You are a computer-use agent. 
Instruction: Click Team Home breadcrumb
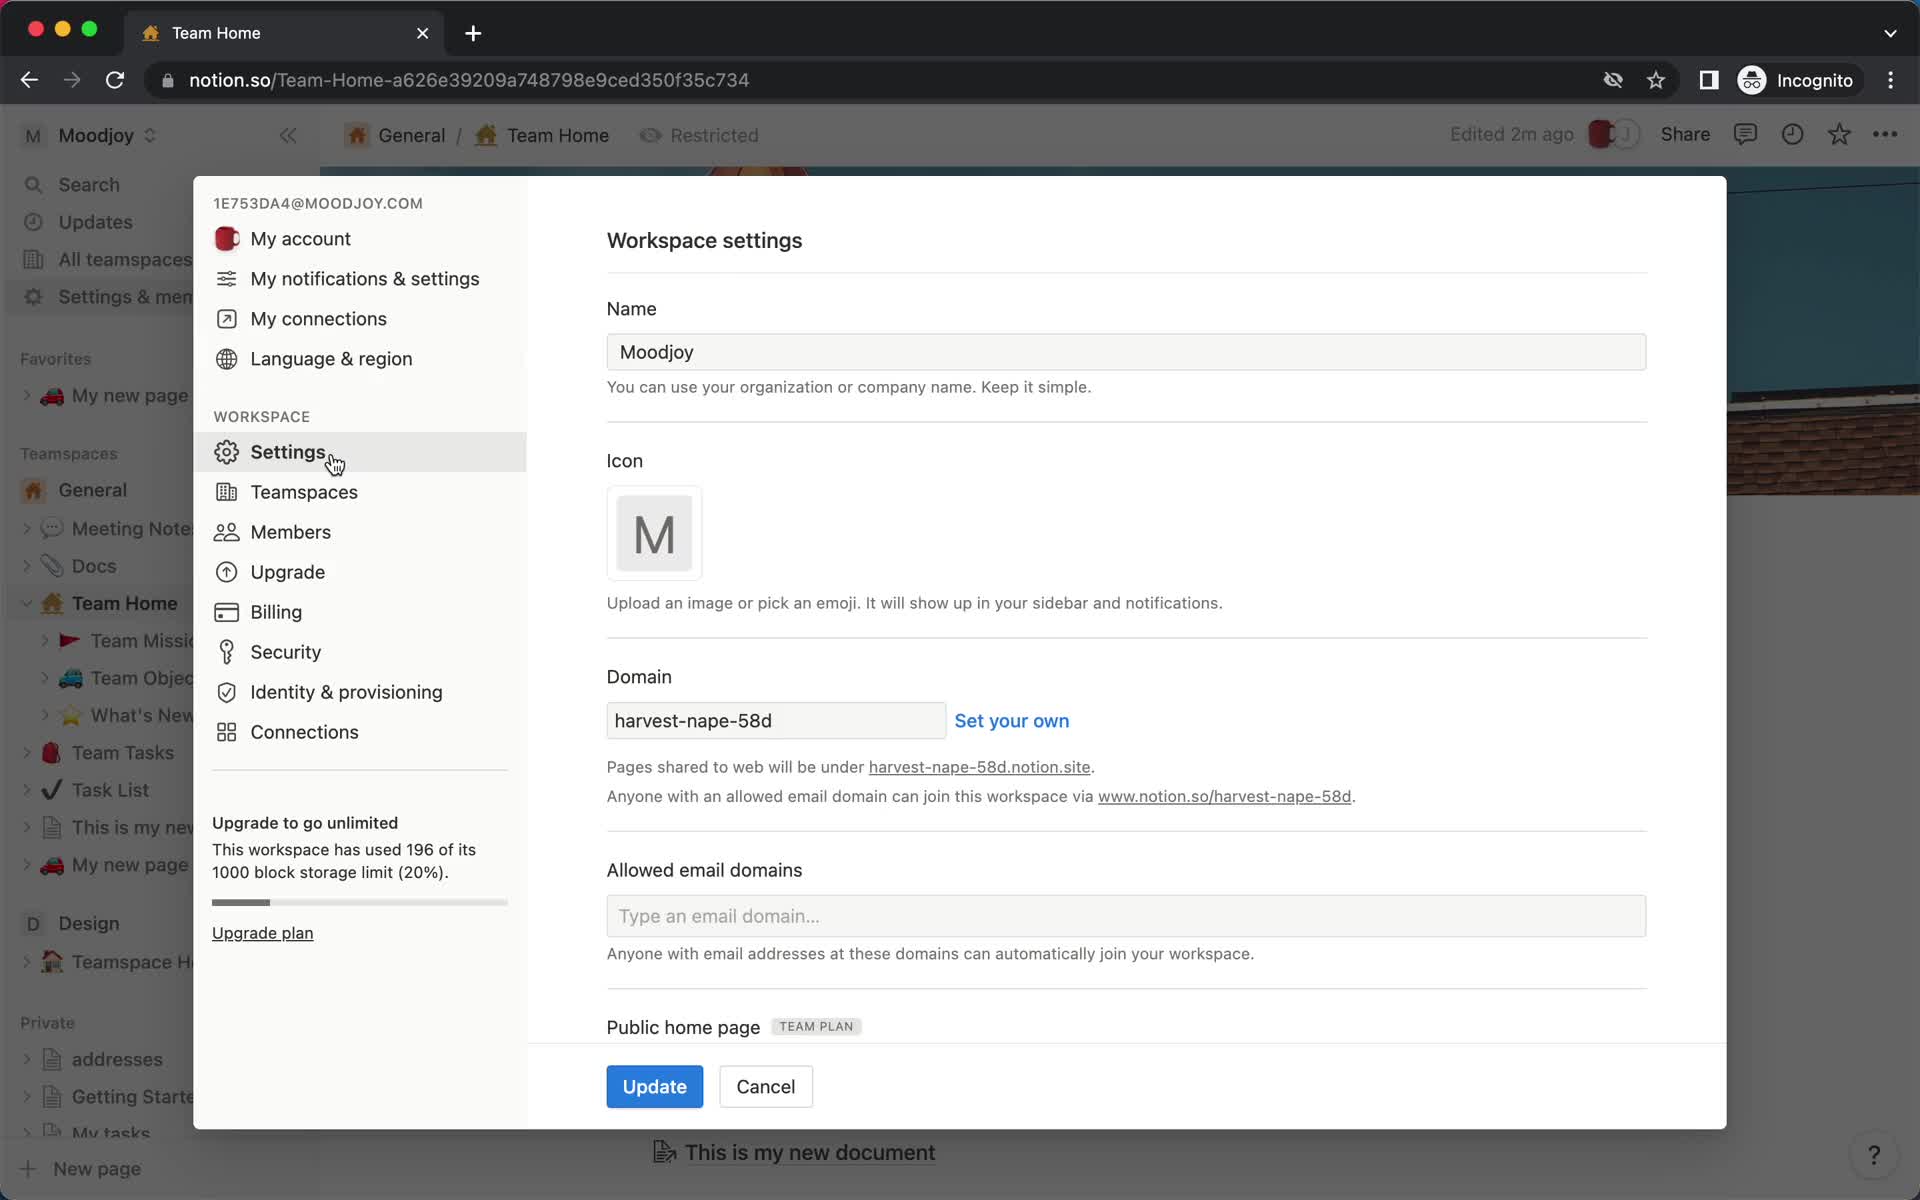[x=542, y=135]
